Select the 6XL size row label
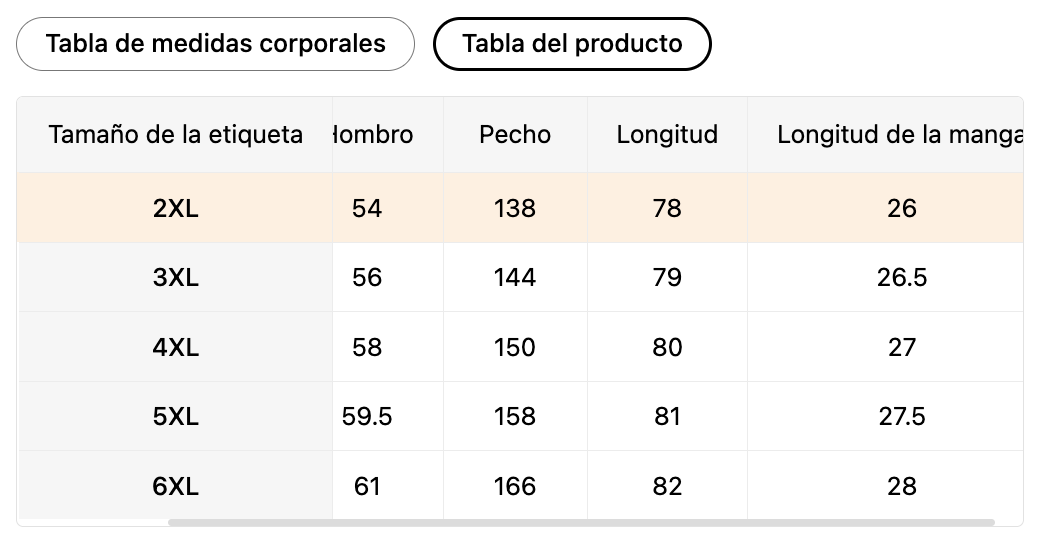 click(175, 486)
